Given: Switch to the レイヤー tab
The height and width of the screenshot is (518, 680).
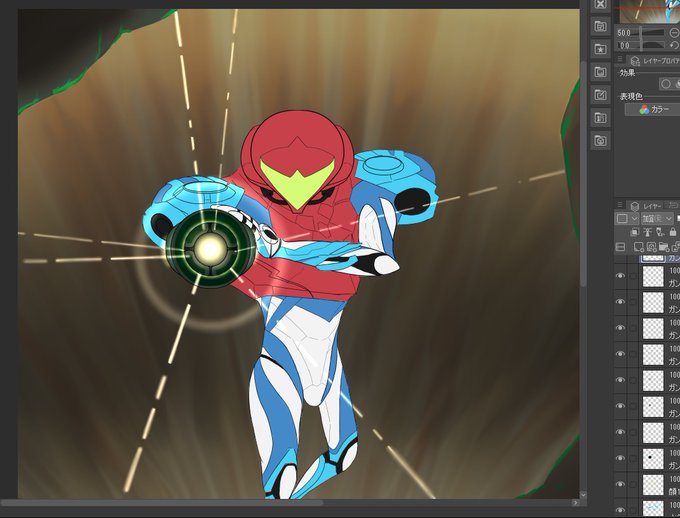Looking at the screenshot, I should pyautogui.click(x=646, y=206).
